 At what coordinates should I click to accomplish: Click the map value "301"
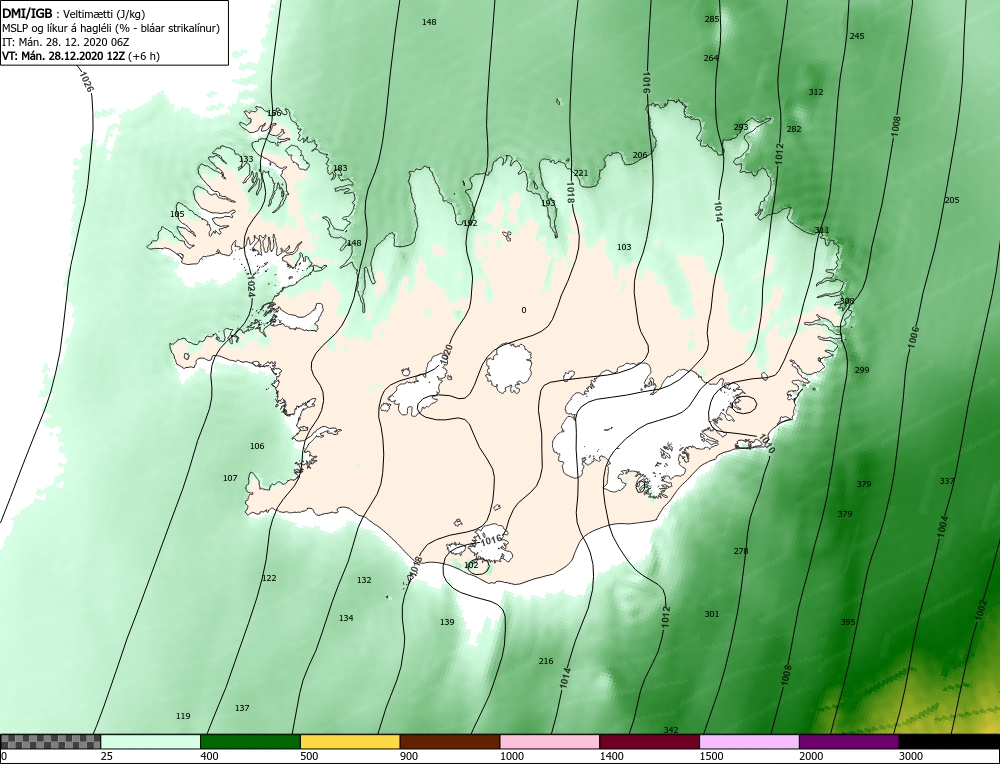click(x=712, y=614)
